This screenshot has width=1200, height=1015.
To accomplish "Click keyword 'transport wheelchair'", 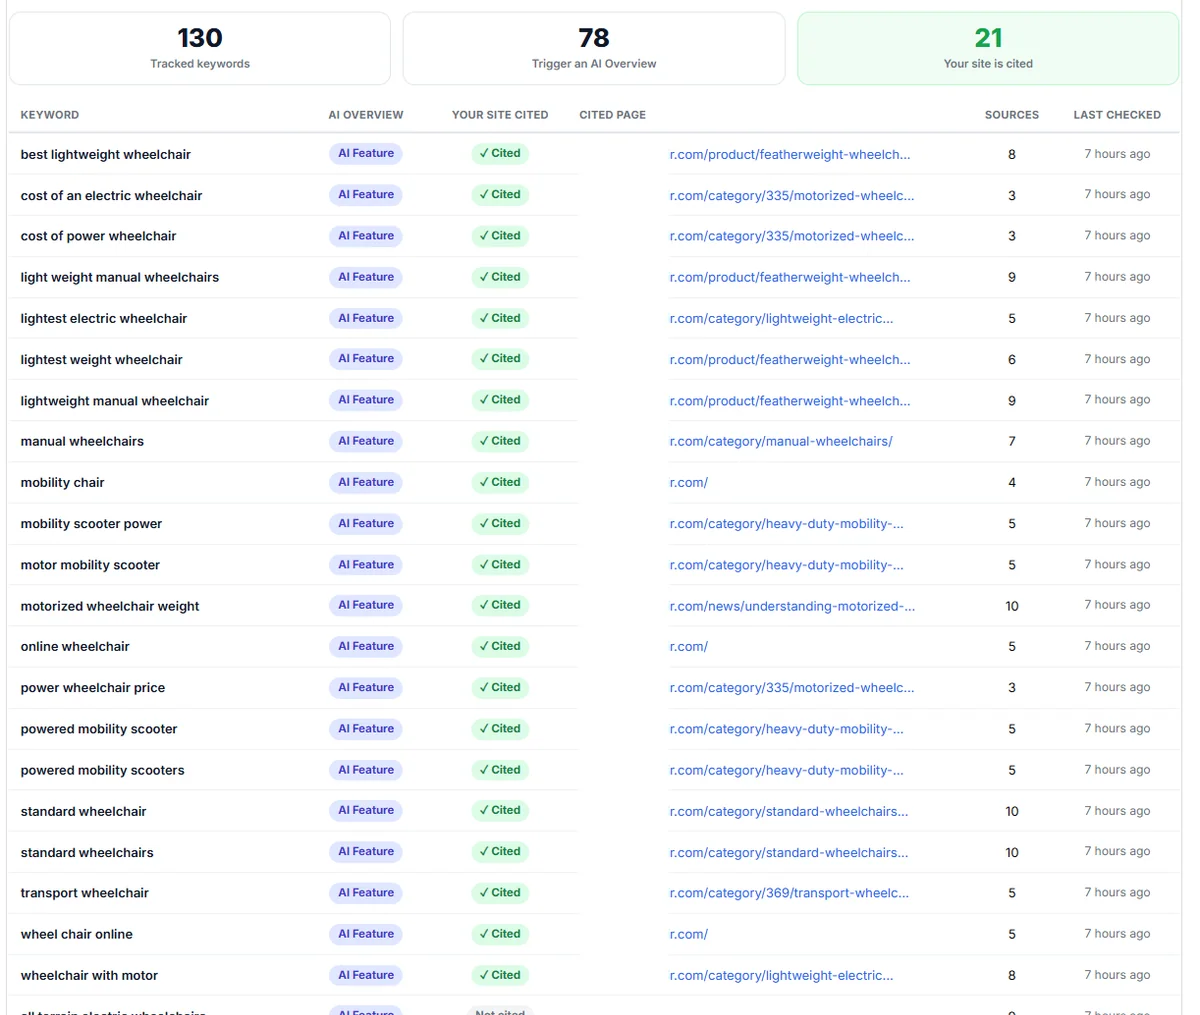I will click(84, 893).
